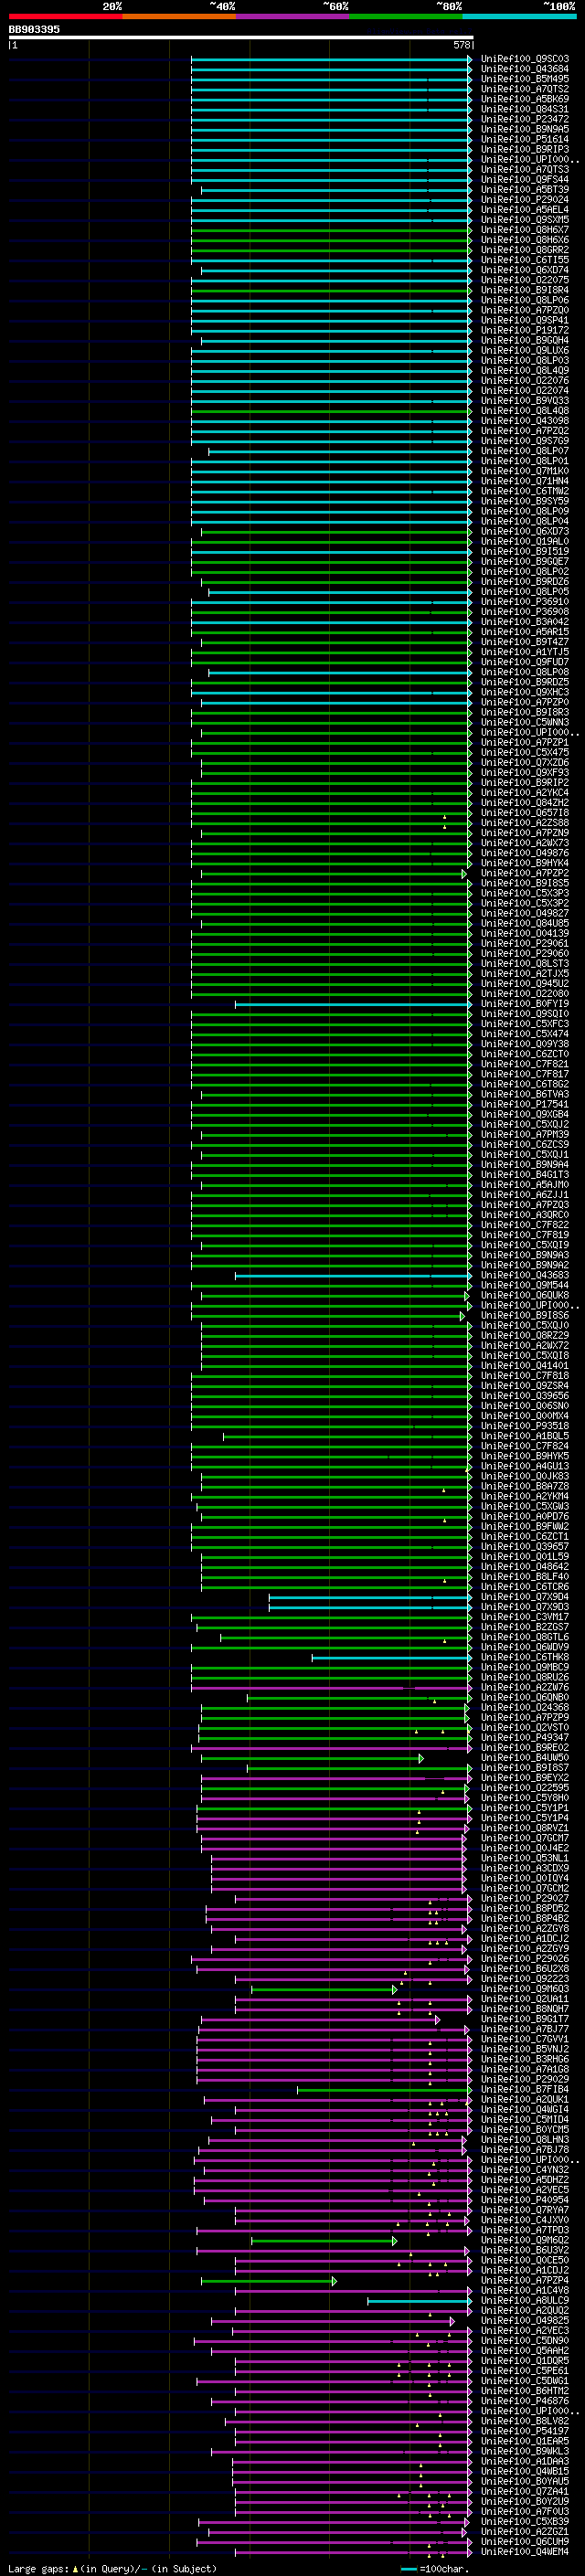Select label UniRef100_B4G1T3
The image size is (585, 2576).
tap(525, 1175)
